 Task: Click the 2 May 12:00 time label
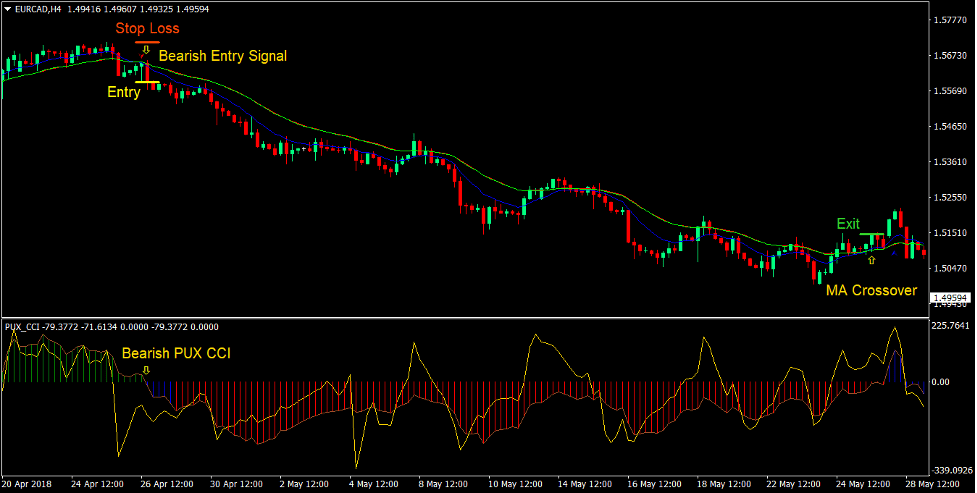tap(304, 484)
